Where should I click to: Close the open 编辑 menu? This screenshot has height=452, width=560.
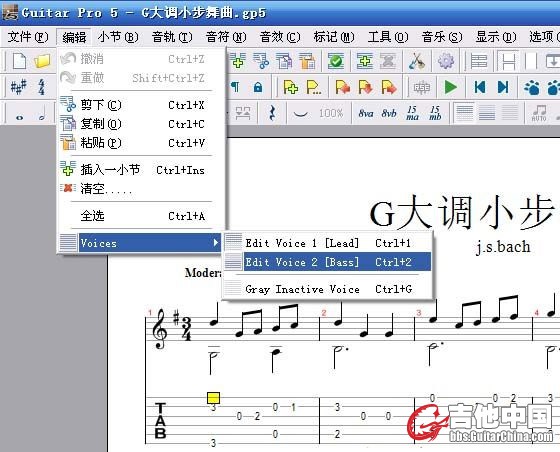pyautogui.click(x=74, y=37)
